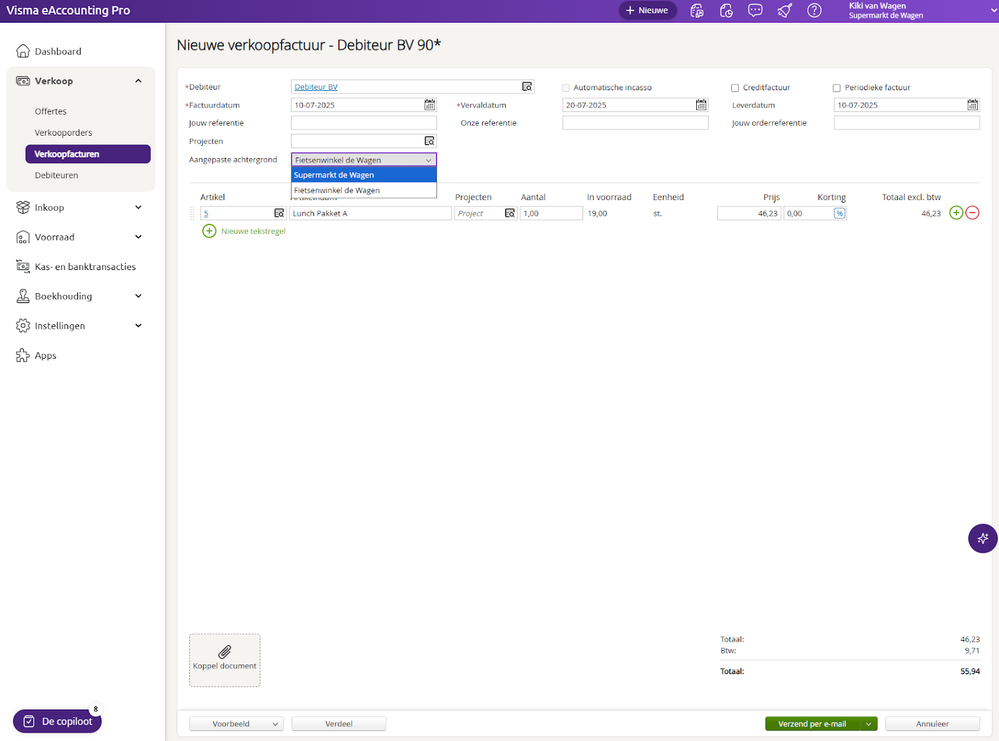Click the Annuleer button

click(x=932, y=724)
